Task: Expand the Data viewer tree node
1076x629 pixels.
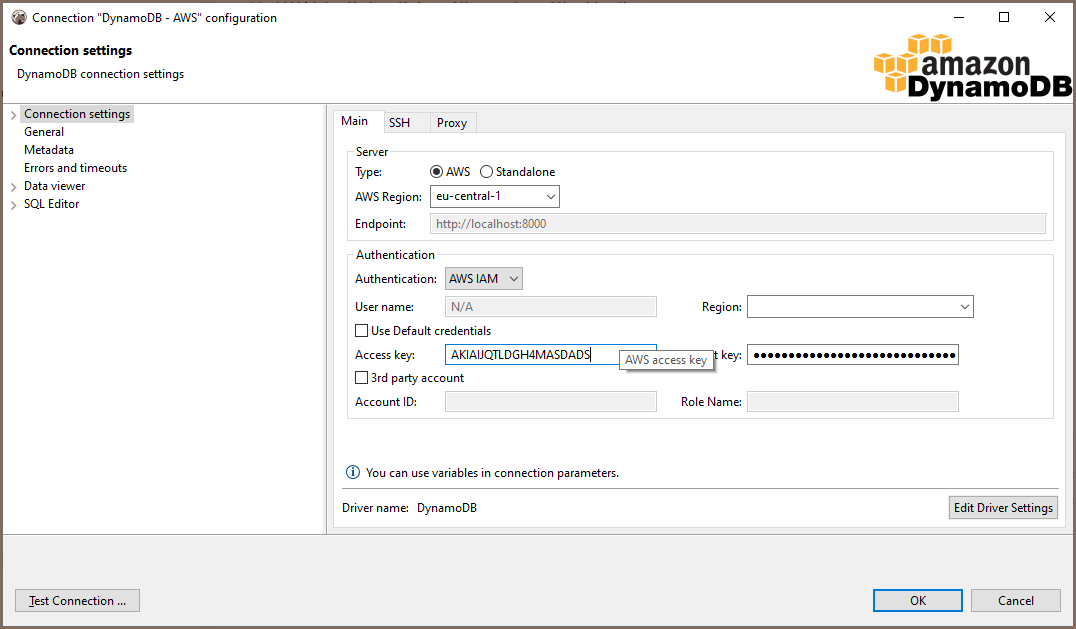Action: (12, 185)
